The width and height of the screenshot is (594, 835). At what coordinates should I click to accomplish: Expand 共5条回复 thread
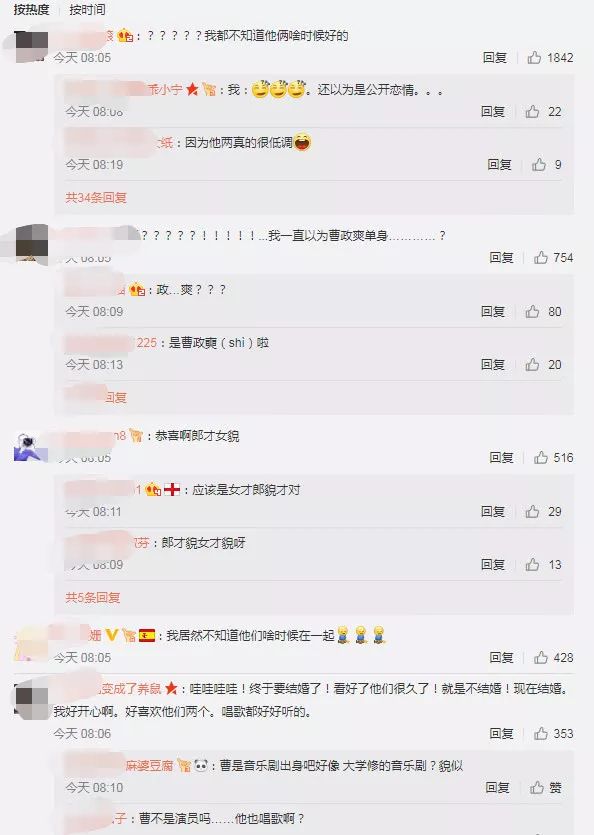click(93, 597)
